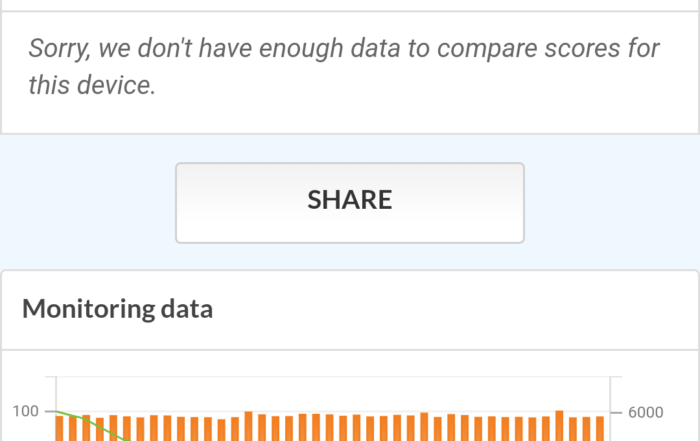The width and height of the screenshot is (700, 441).
Task: Click the words 'this device.' in the message
Action: (92, 86)
